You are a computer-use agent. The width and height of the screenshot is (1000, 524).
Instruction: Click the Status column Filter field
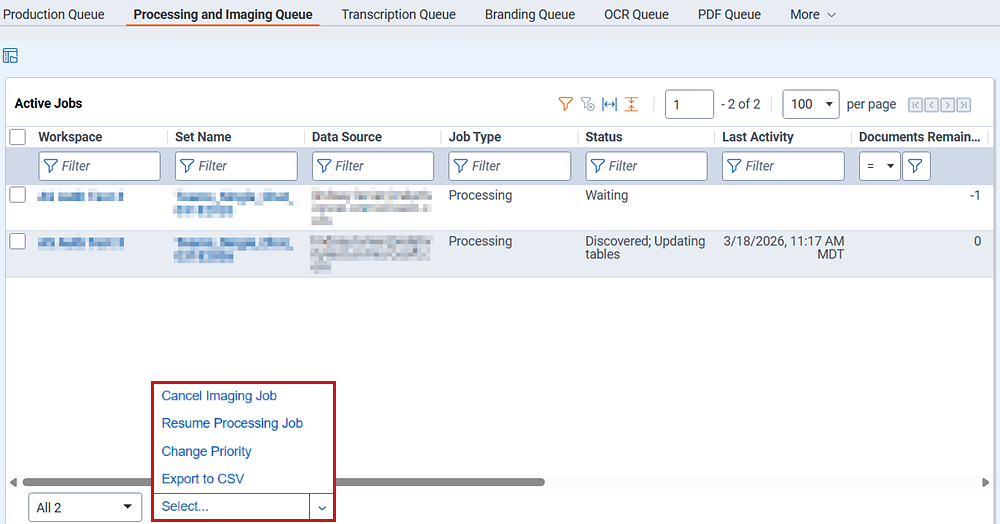tap(646, 166)
